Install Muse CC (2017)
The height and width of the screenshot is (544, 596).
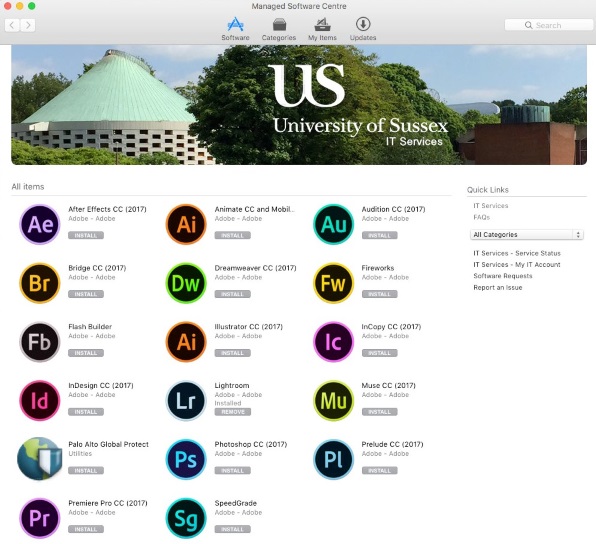click(x=379, y=412)
